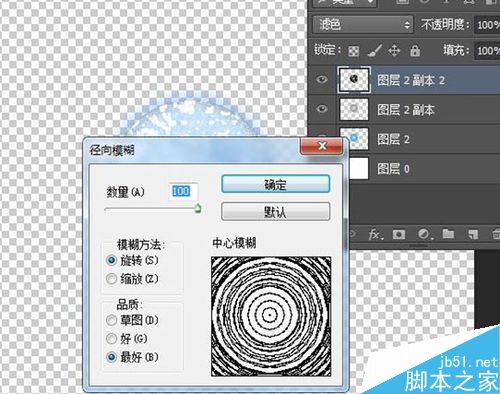Click the 数量 (A) amount input field
The height and width of the screenshot is (394, 500).
(183, 192)
